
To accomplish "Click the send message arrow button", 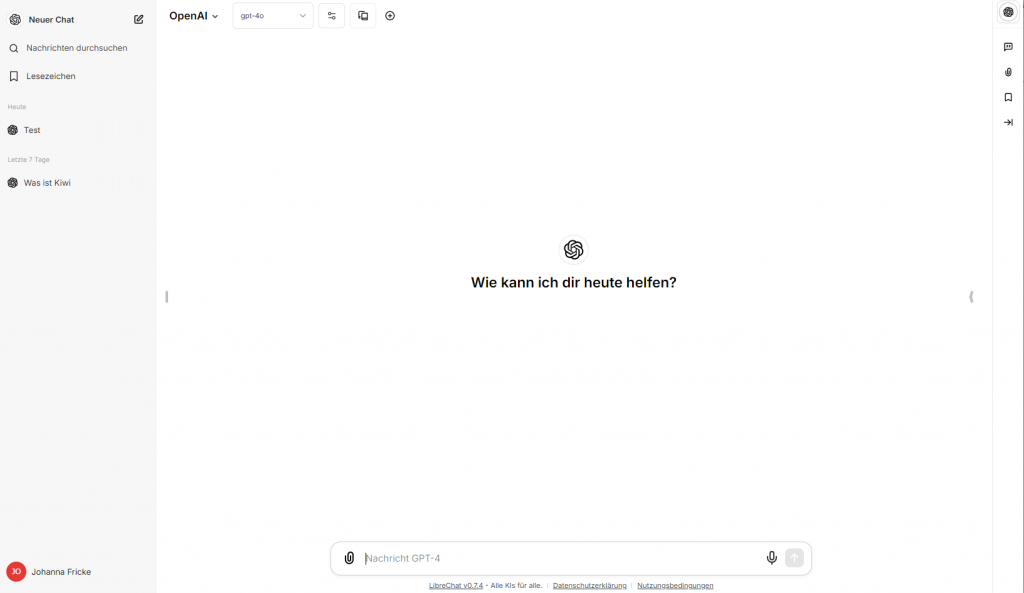I will [794, 558].
